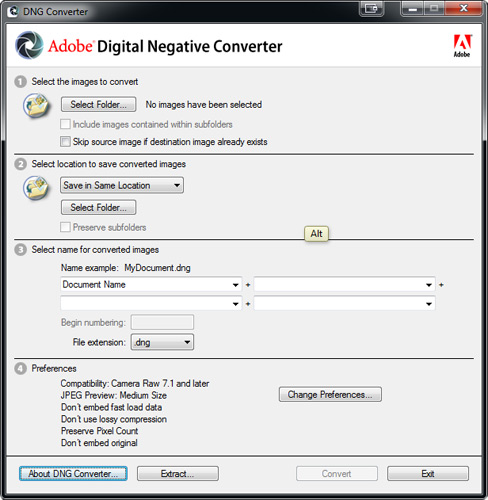Click the 'Don't embed fast load data' text

pos(111,407)
